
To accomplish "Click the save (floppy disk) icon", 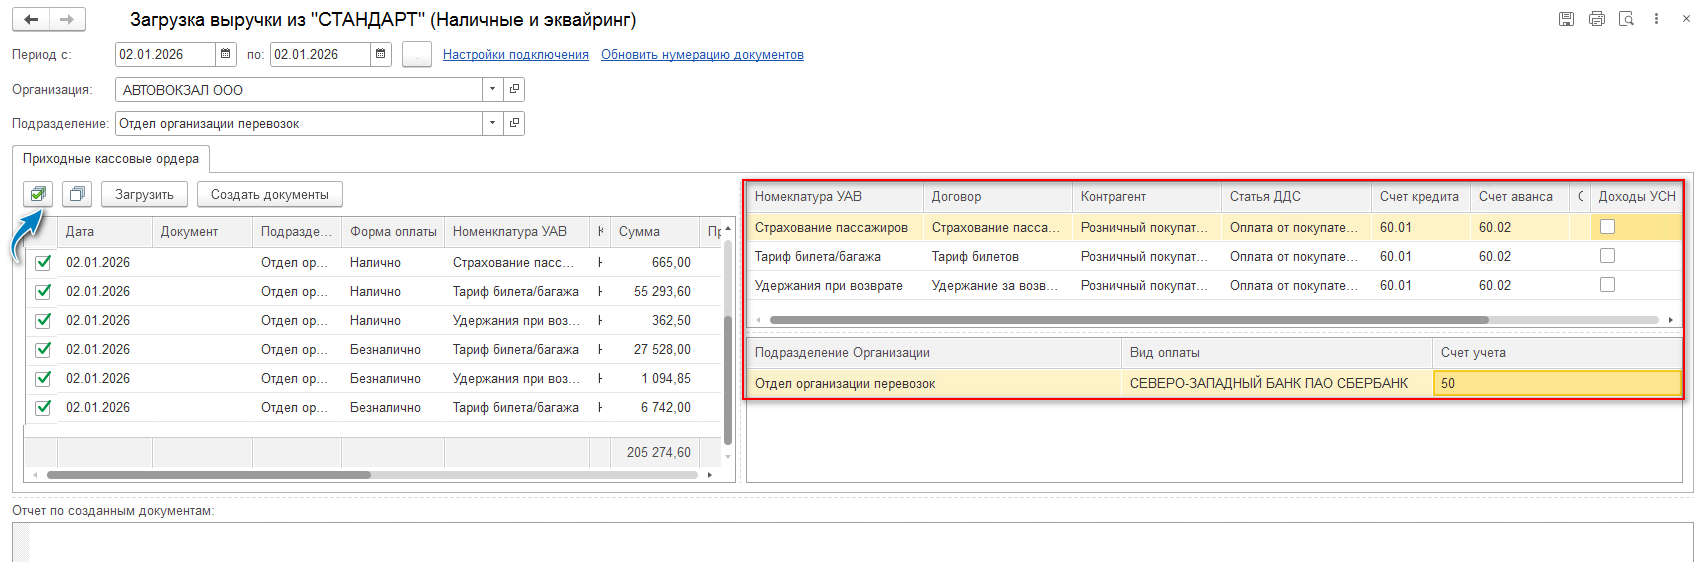I will point(1566,19).
